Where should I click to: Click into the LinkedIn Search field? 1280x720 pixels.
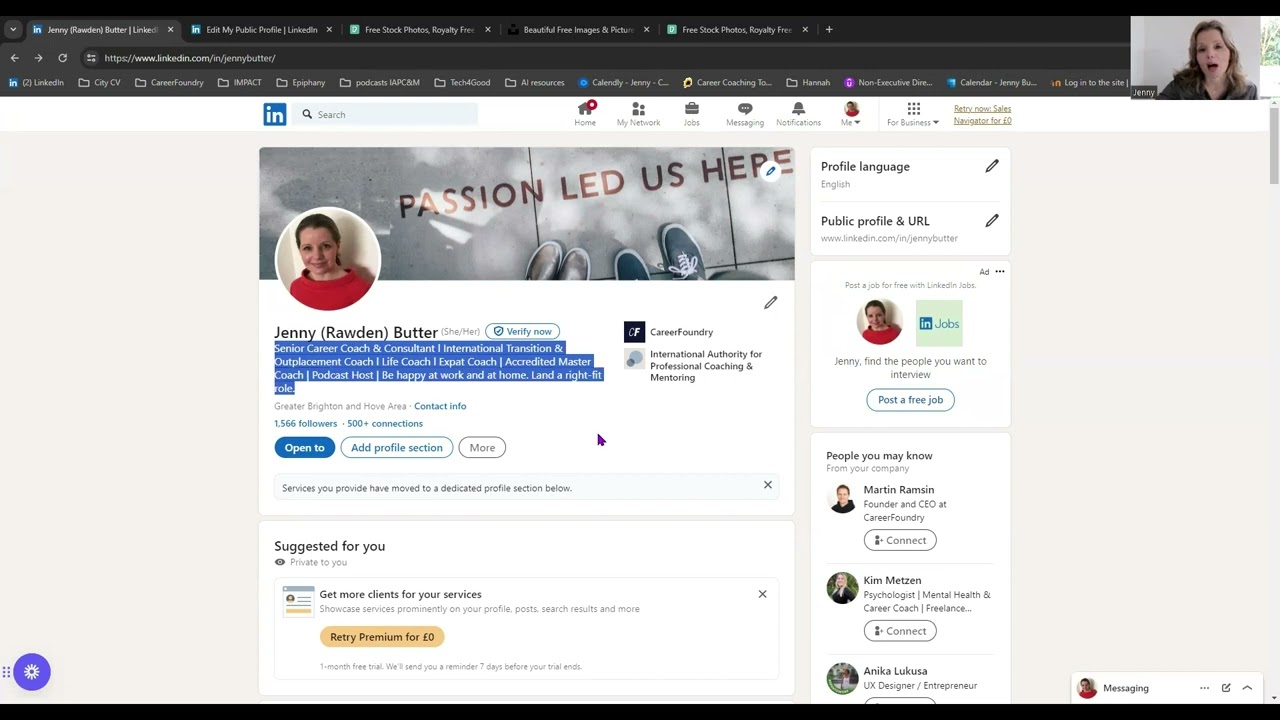coord(387,114)
